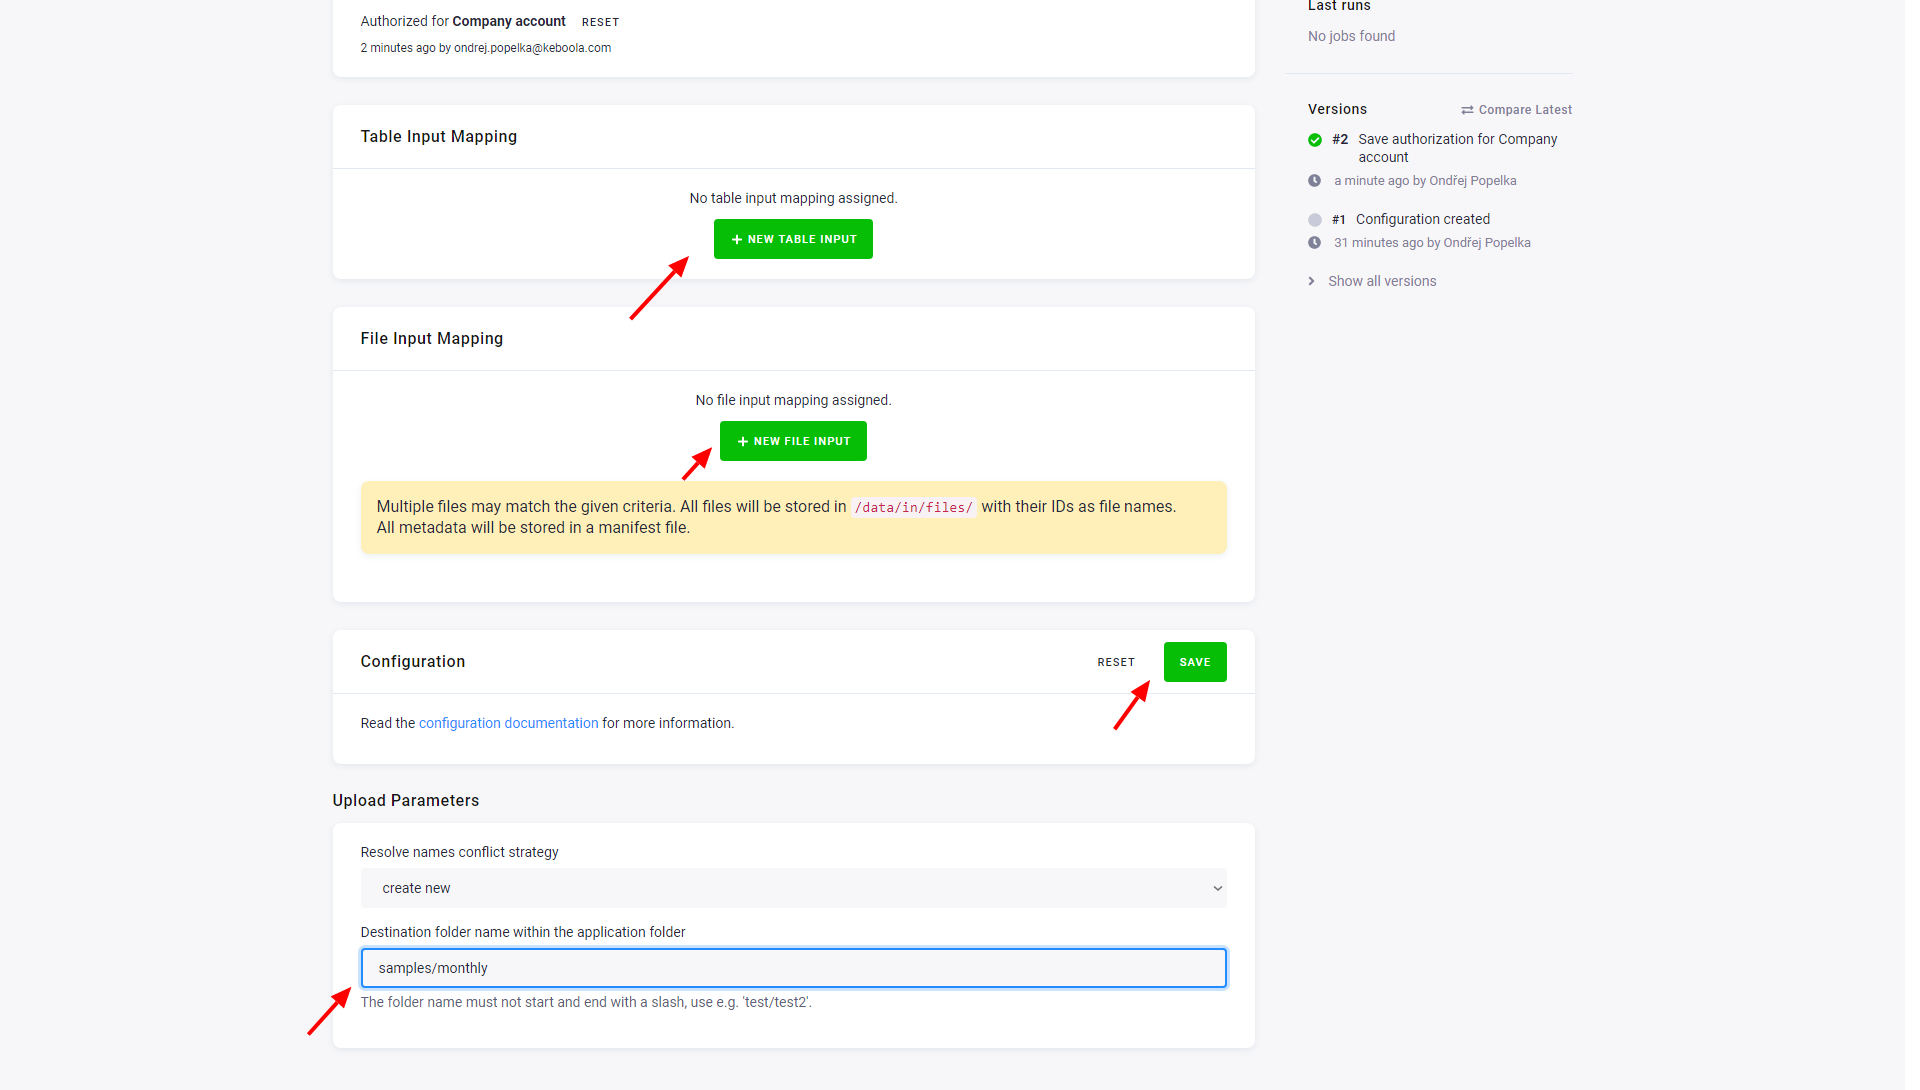Click the '/data/in/files/' code path

pyautogui.click(x=913, y=507)
